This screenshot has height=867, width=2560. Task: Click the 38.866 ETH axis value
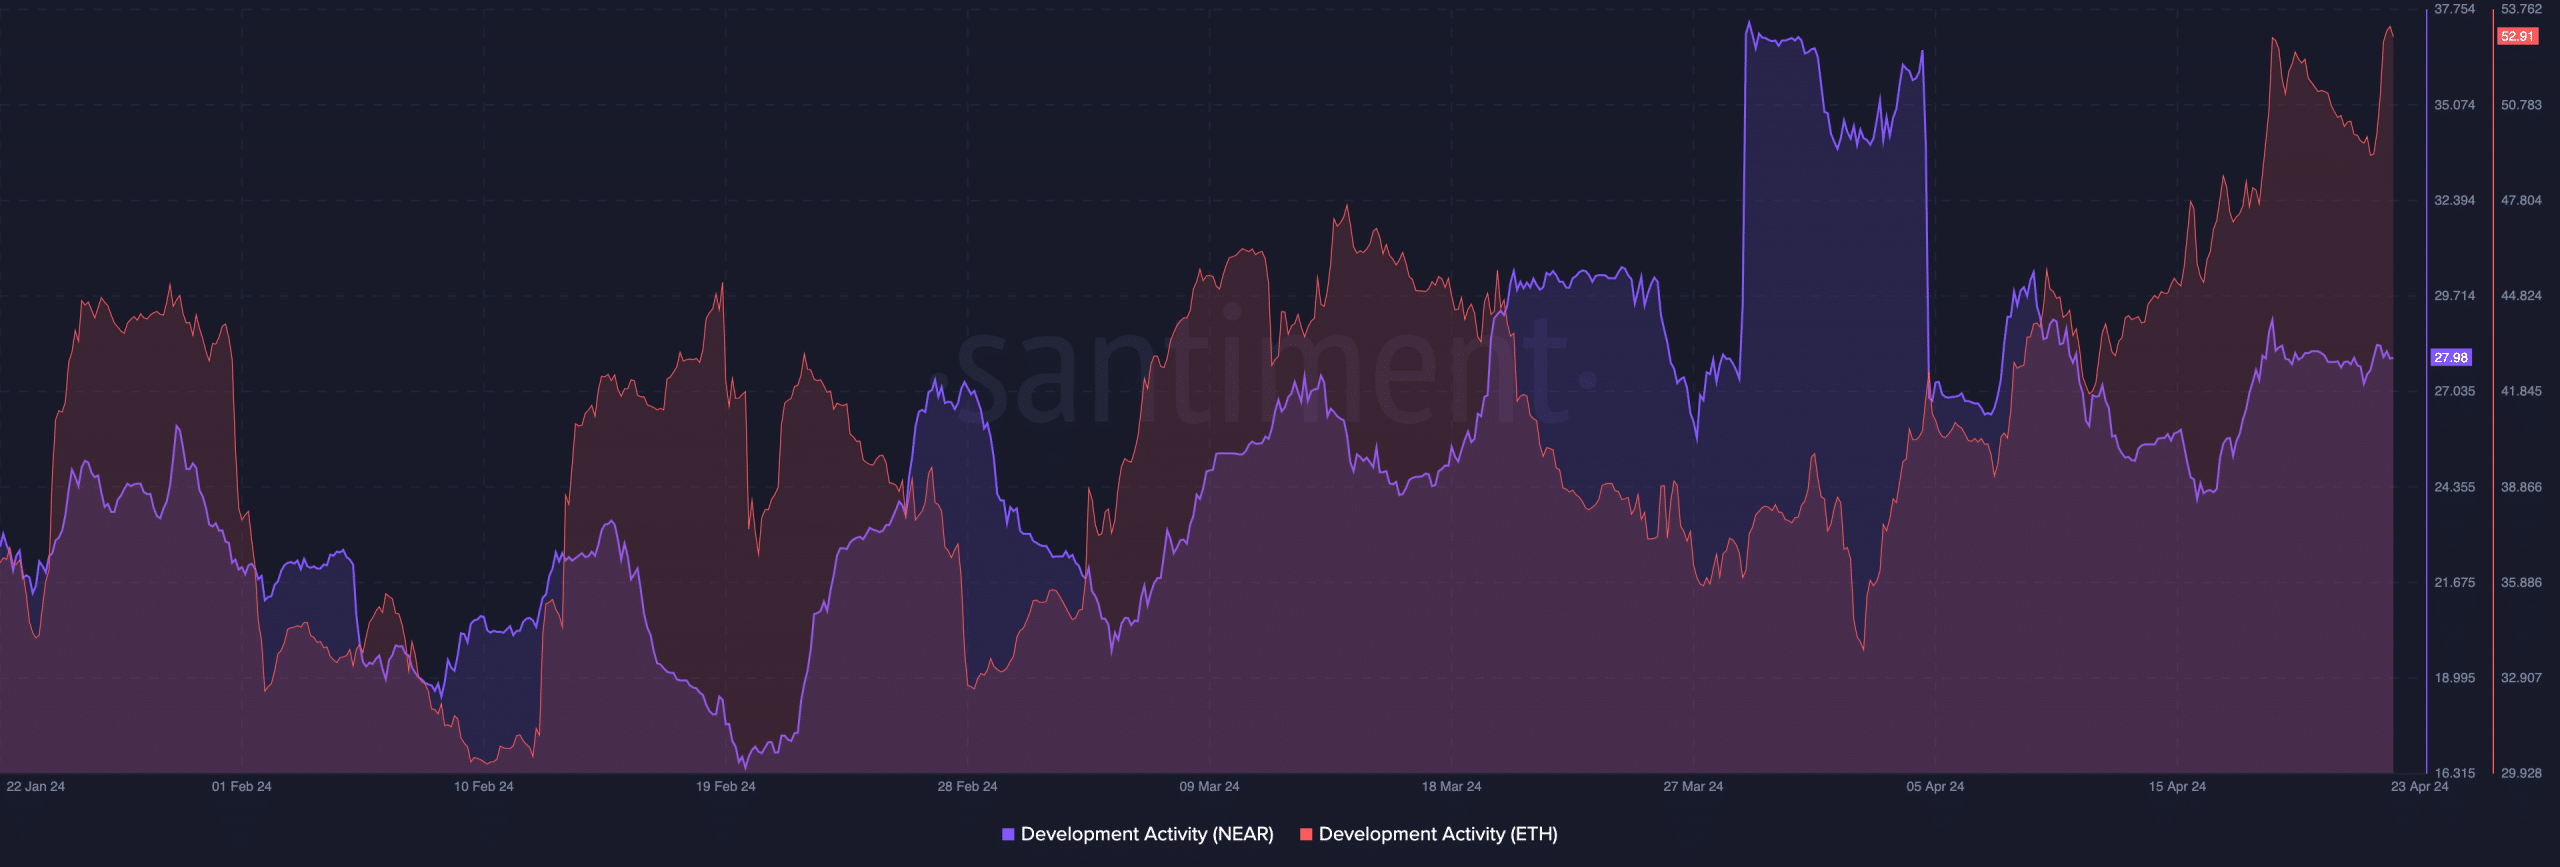[x=2521, y=487]
